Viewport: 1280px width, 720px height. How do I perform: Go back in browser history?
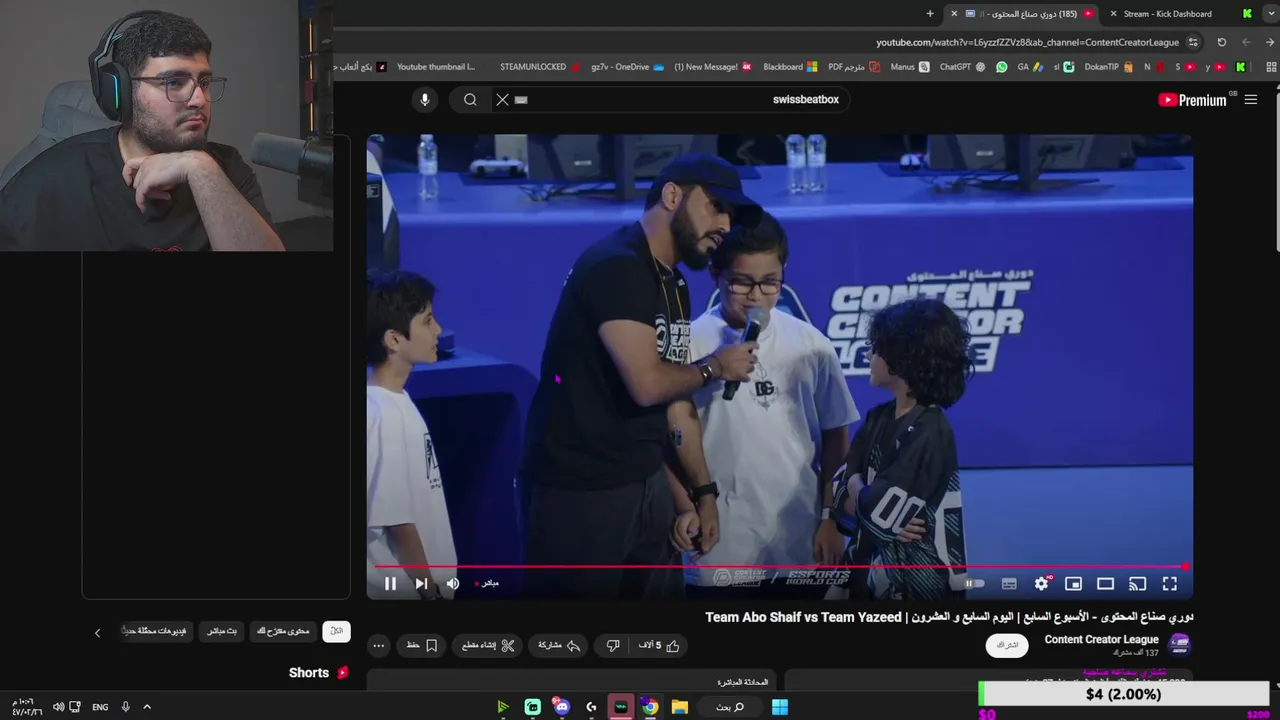click(1270, 42)
